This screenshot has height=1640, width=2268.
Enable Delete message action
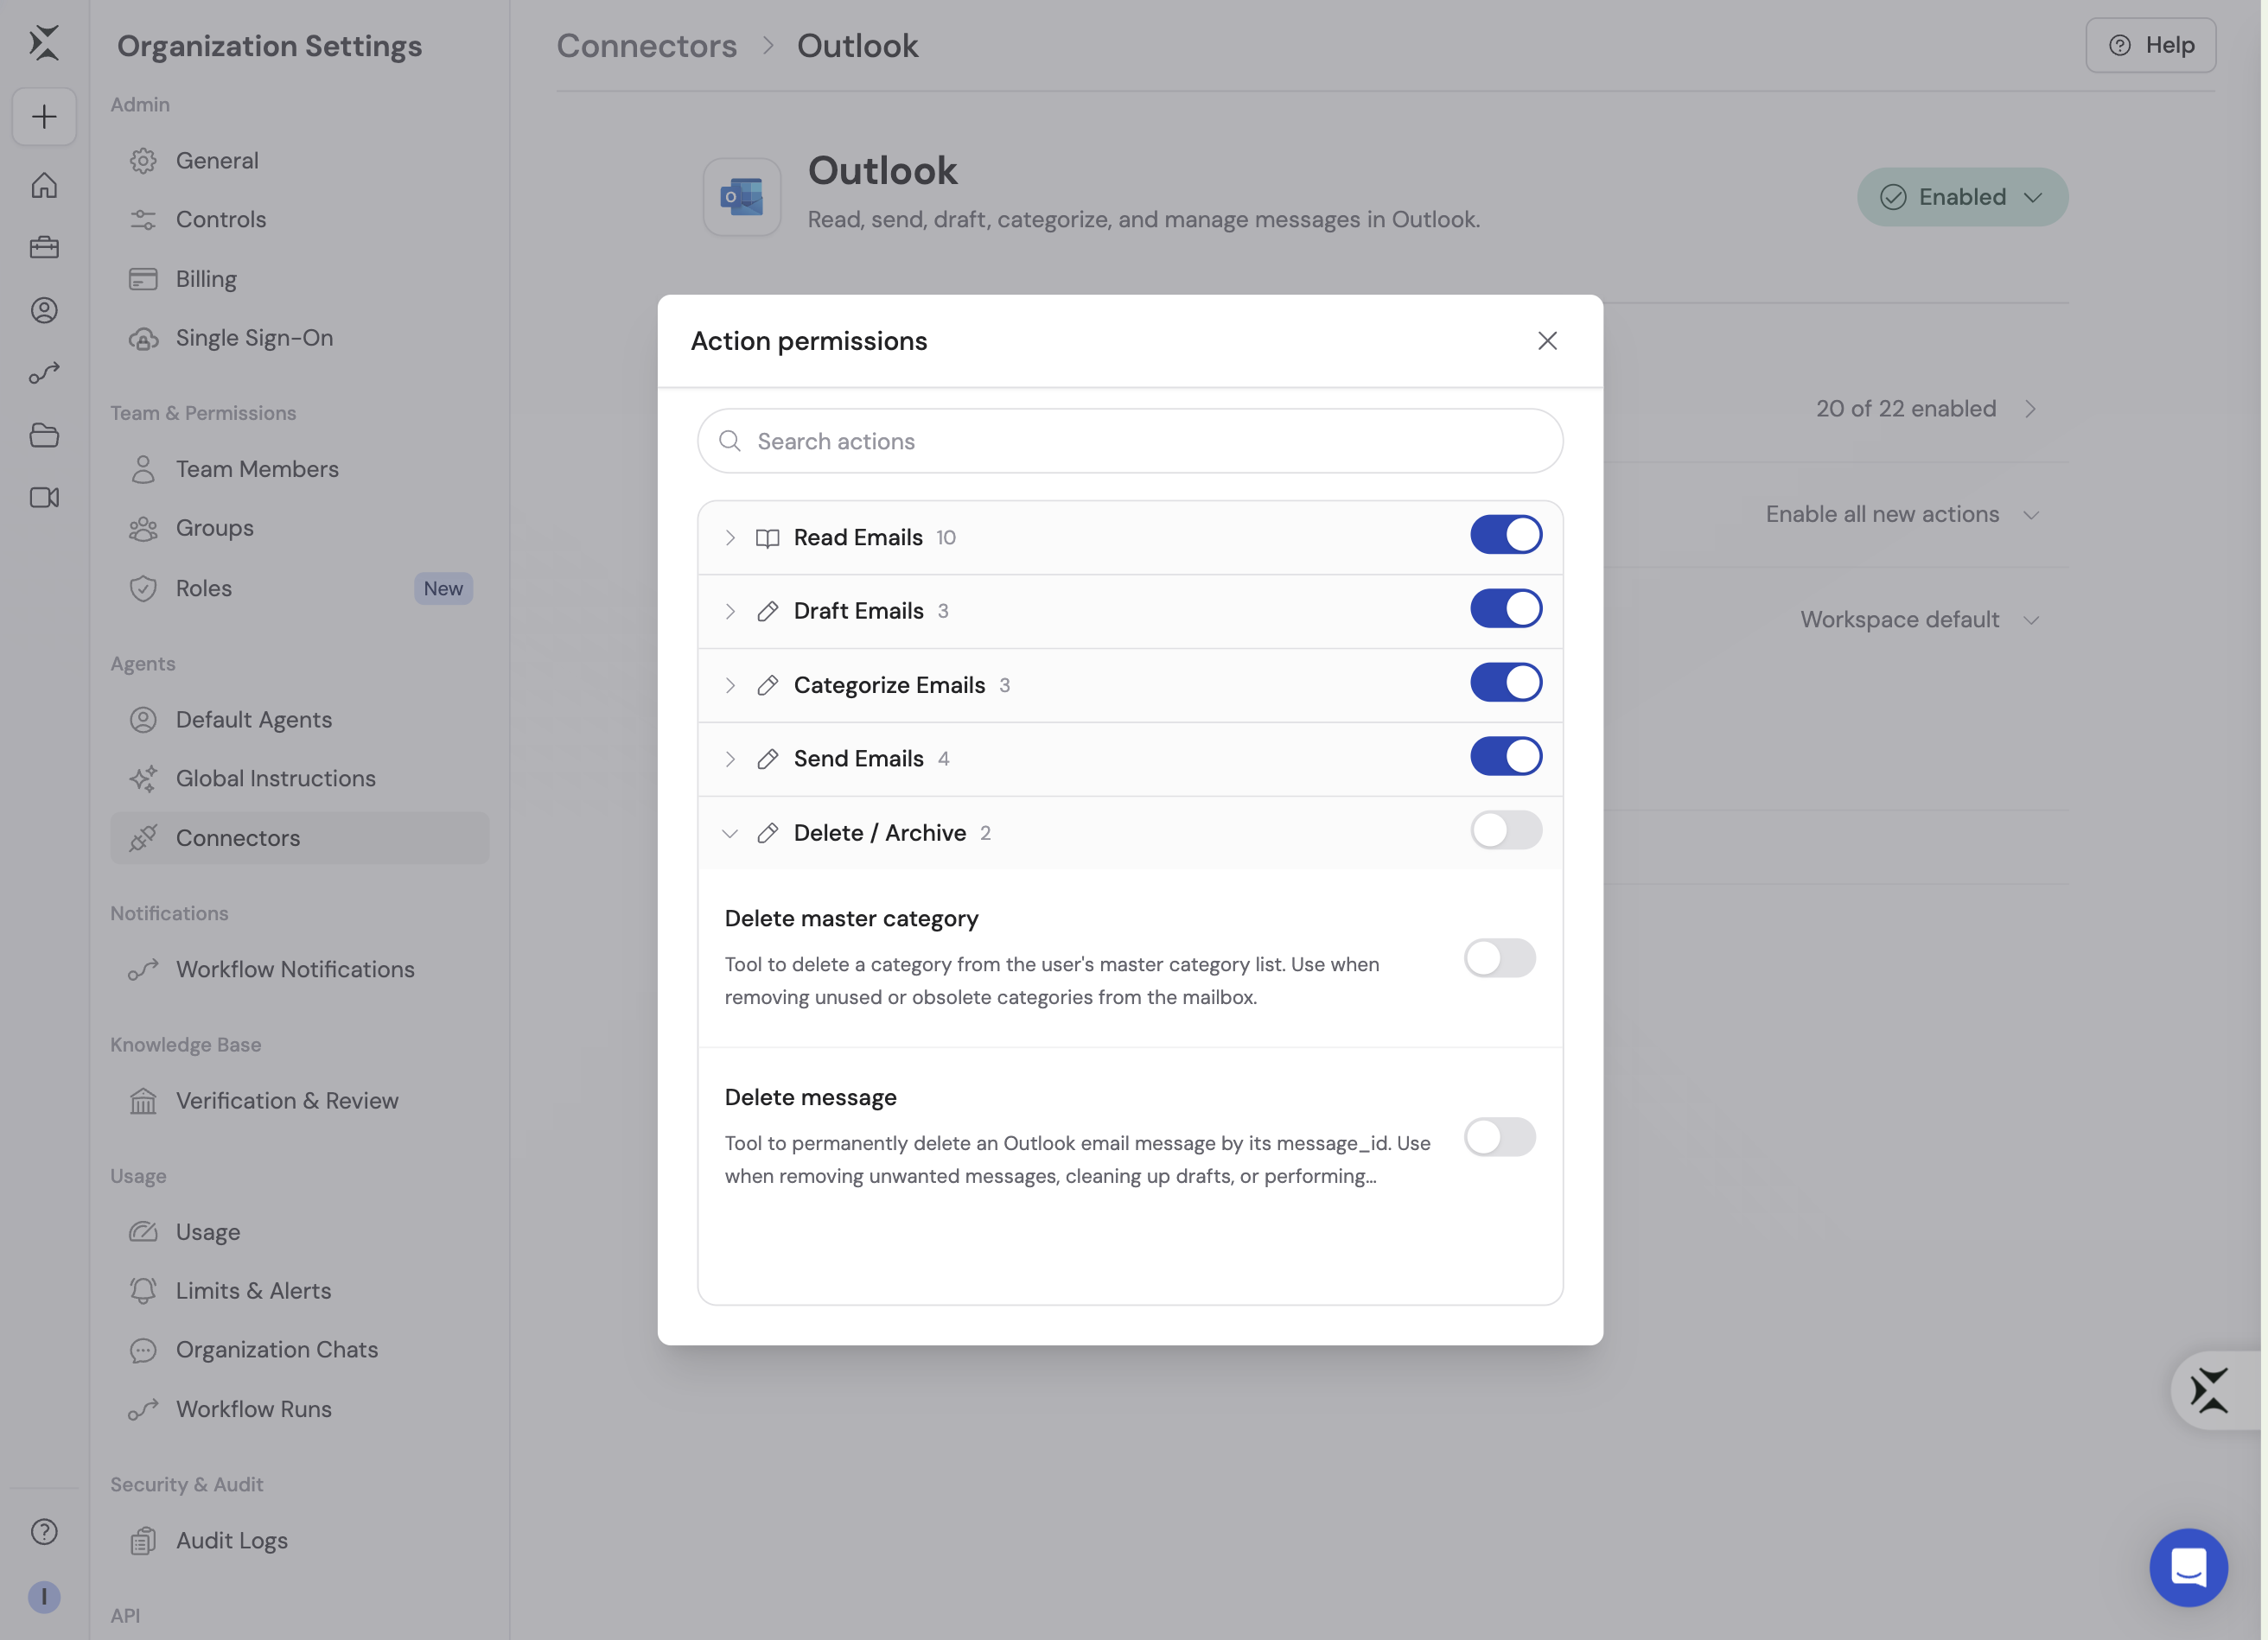[1500, 1138]
